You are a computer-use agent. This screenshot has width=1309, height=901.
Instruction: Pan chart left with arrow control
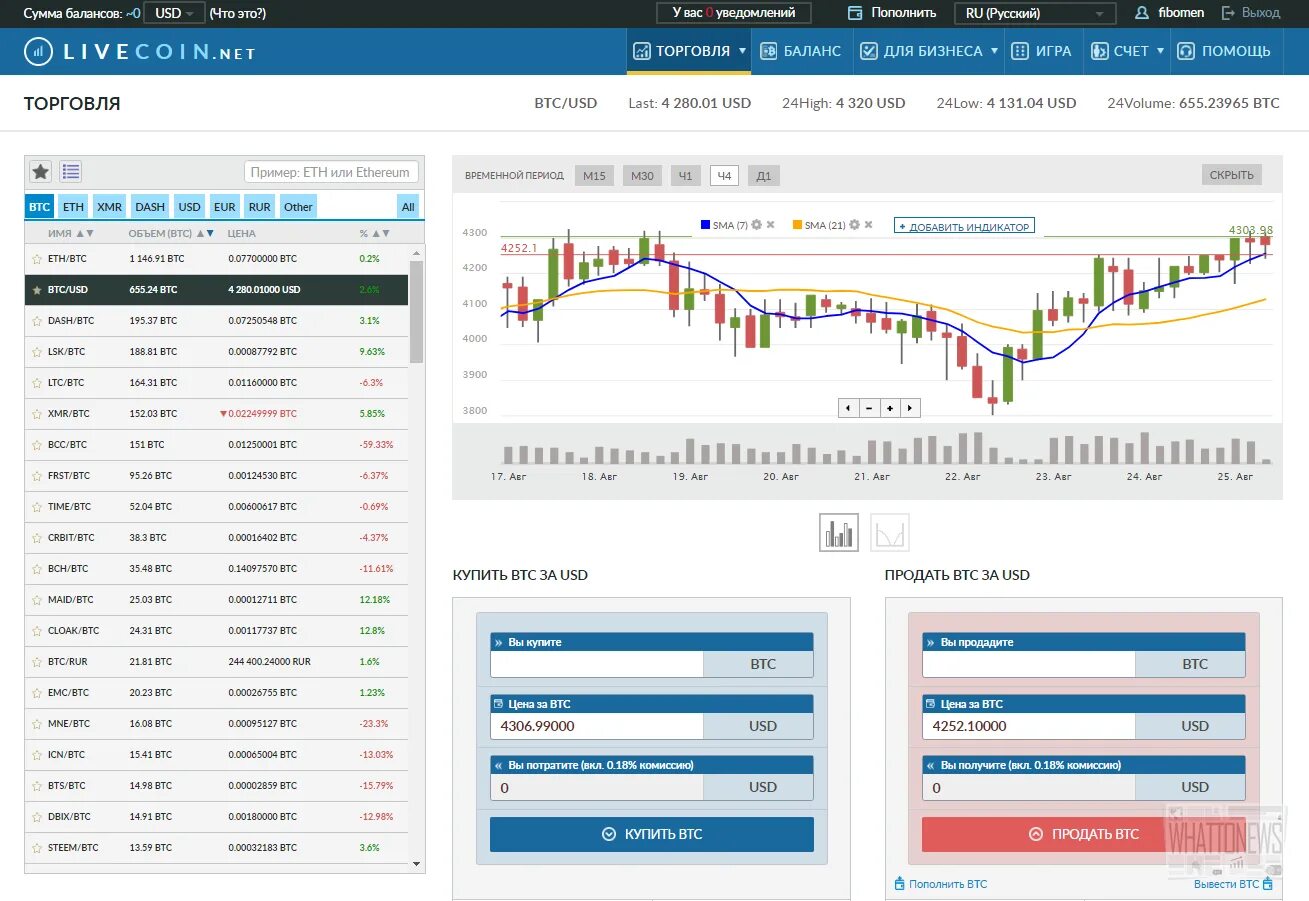tap(848, 408)
